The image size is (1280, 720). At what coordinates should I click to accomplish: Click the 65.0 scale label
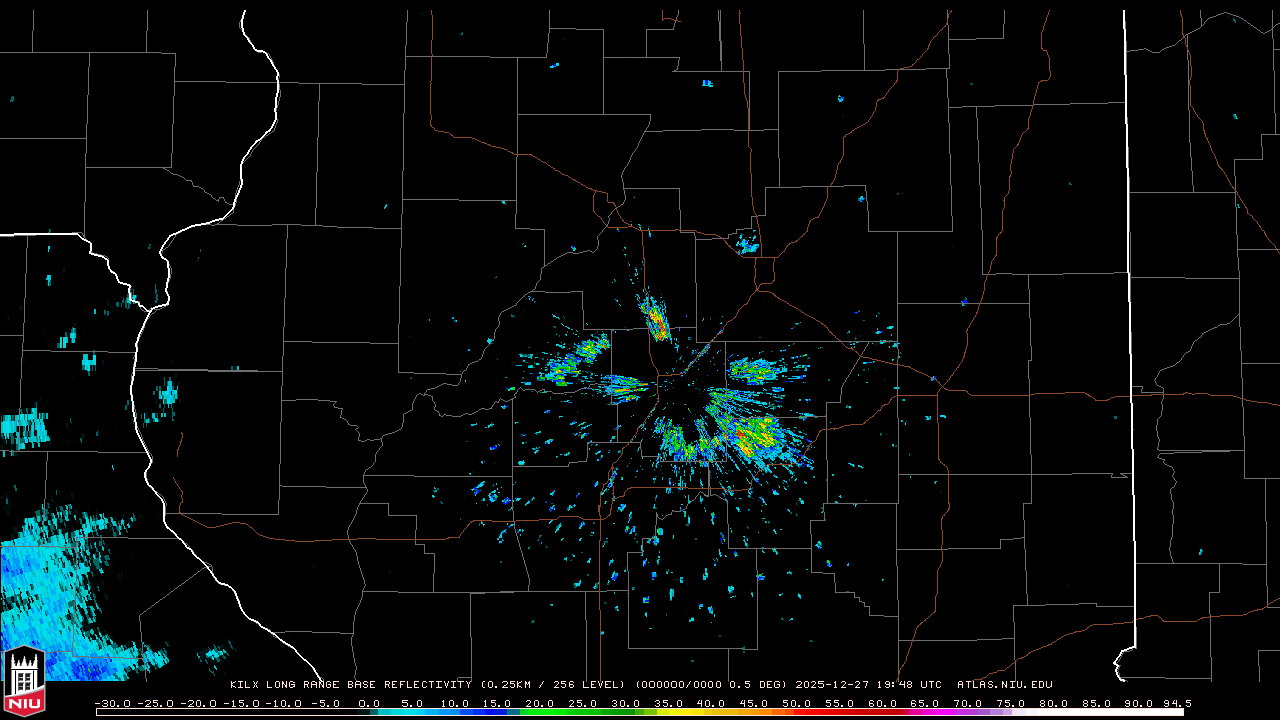coord(927,703)
